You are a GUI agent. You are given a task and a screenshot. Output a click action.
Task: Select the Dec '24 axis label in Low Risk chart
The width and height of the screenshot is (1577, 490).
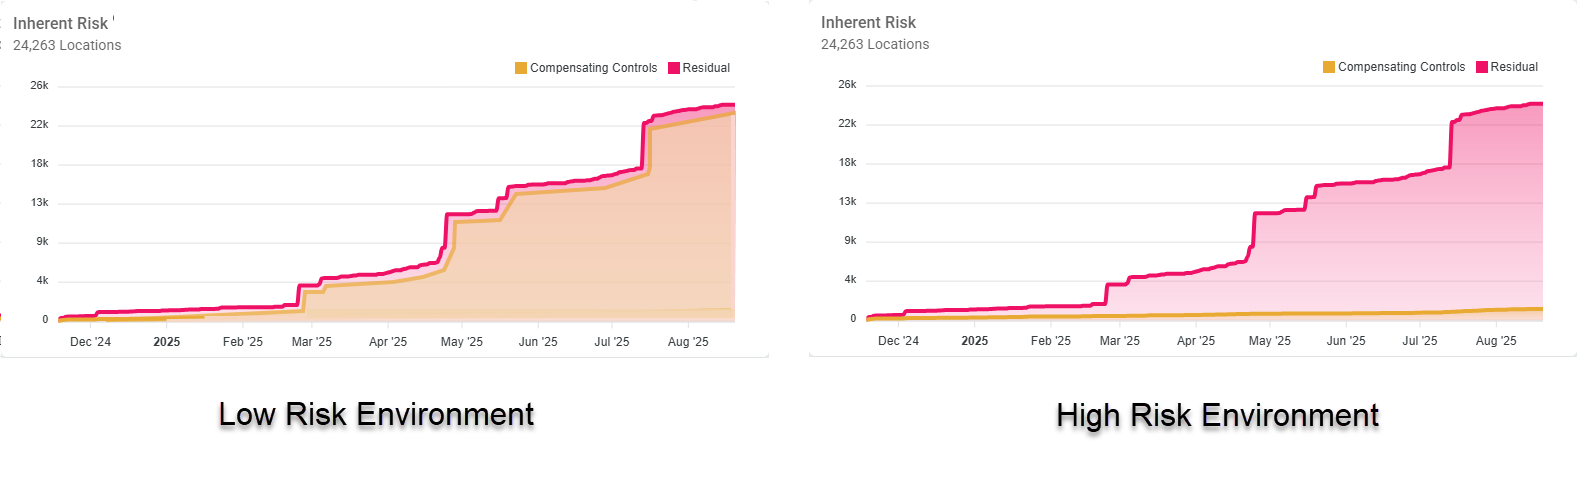coord(90,342)
